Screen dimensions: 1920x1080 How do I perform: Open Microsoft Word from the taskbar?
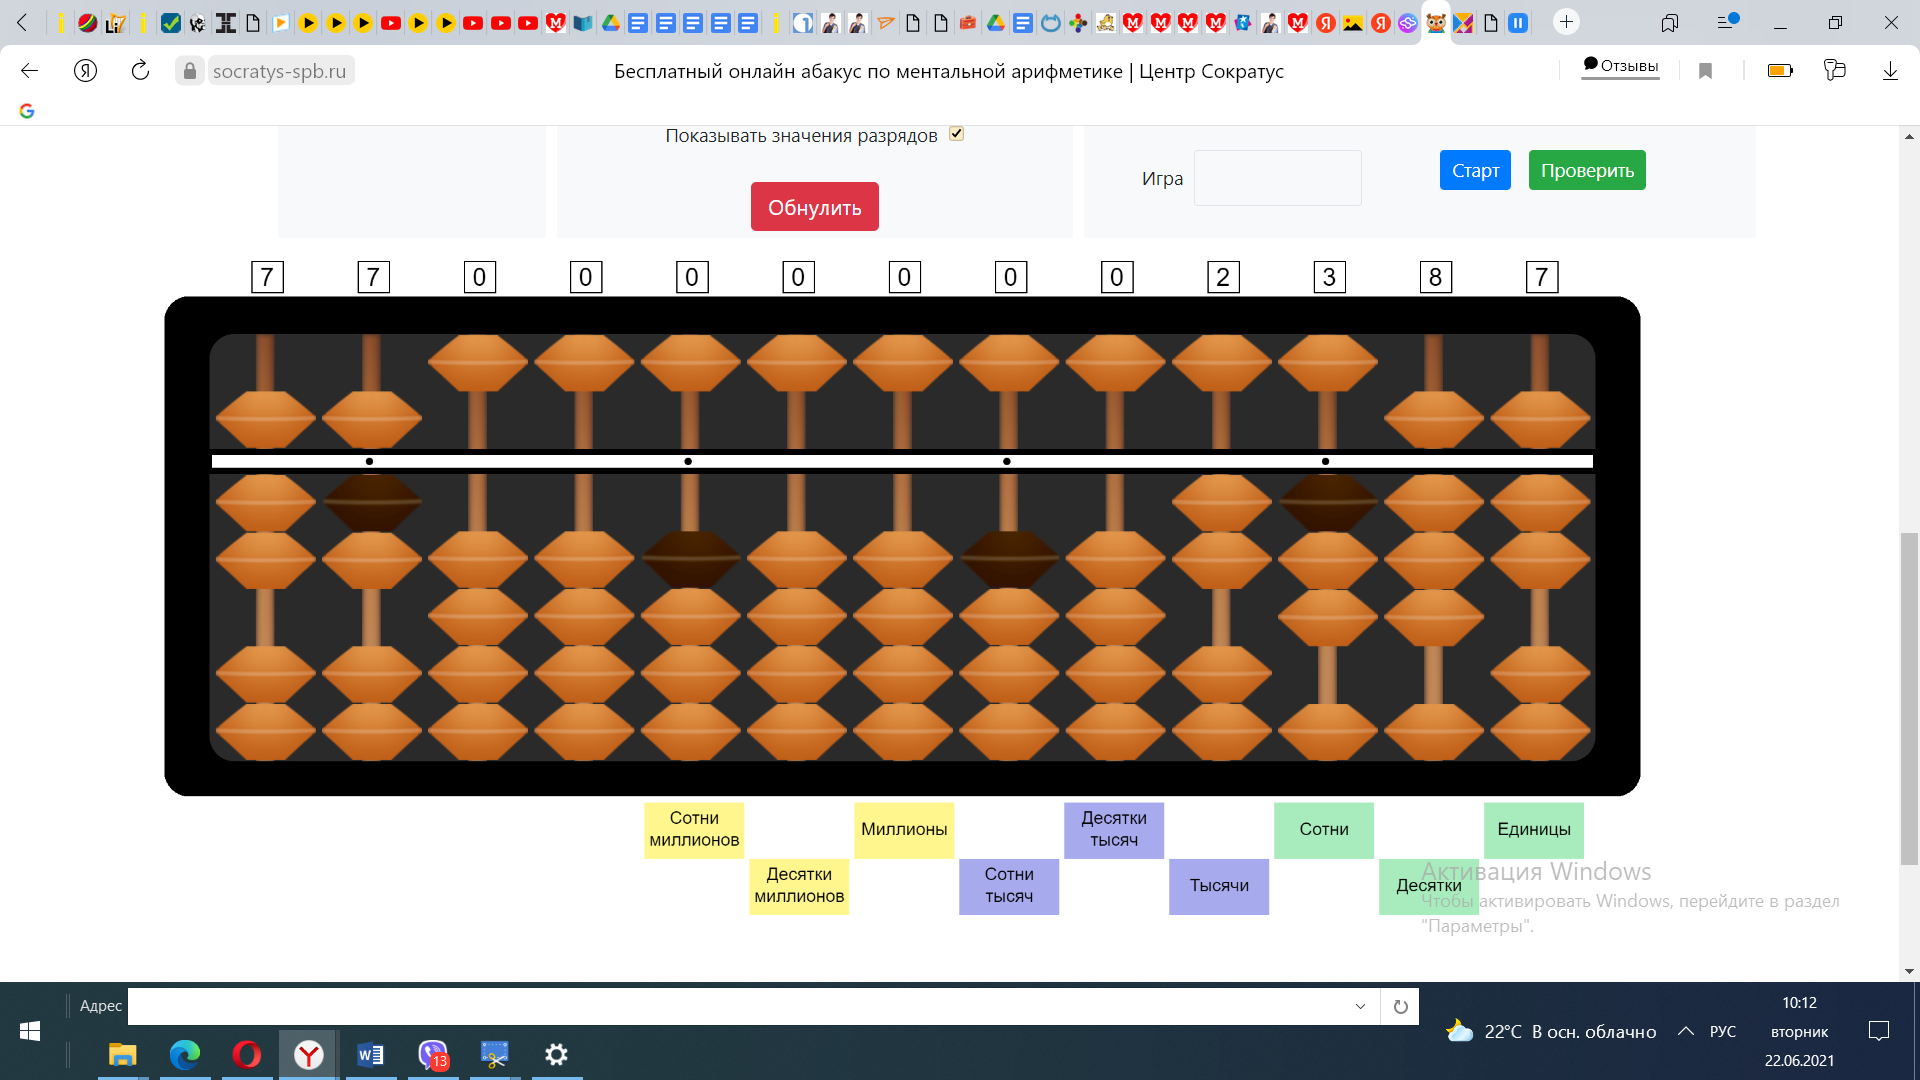370,1054
